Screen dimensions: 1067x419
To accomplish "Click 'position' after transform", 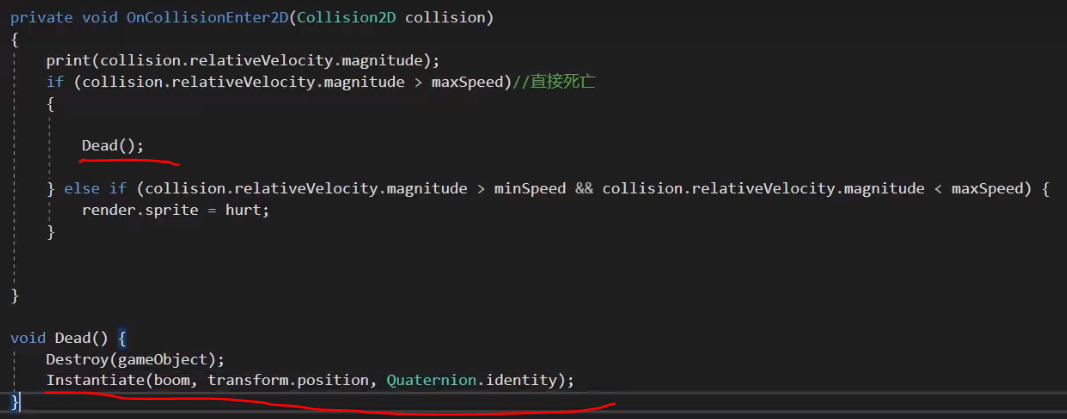I will 332,380.
